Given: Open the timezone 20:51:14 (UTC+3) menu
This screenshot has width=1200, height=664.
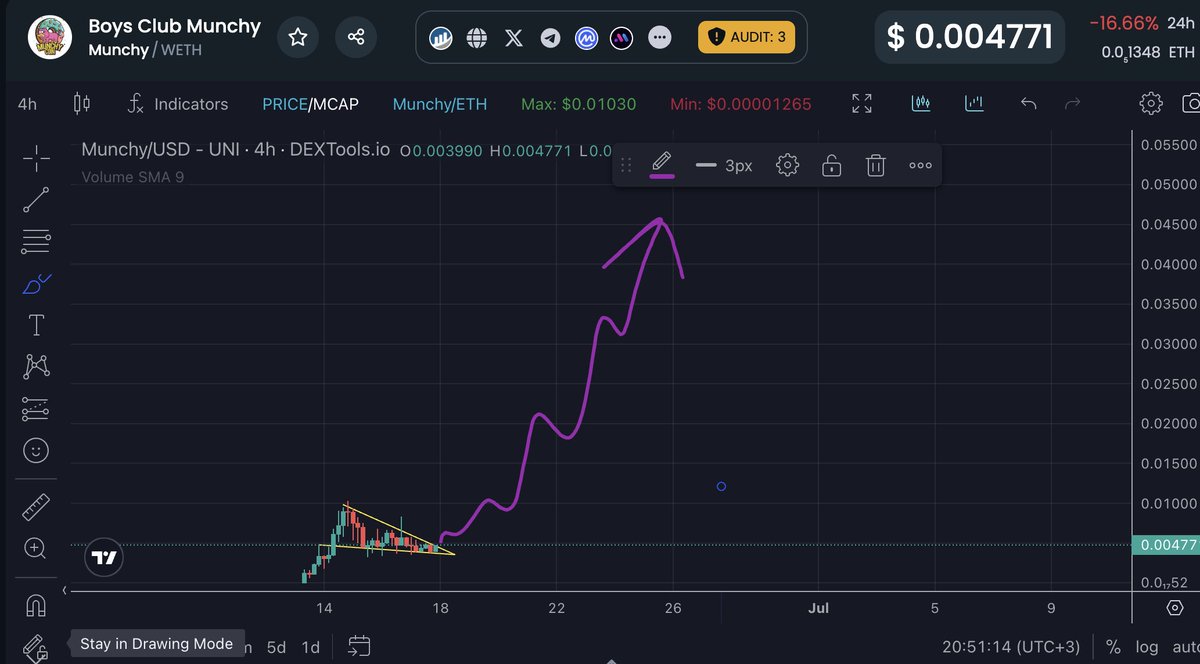Looking at the screenshot, I should pos(1012,647).
